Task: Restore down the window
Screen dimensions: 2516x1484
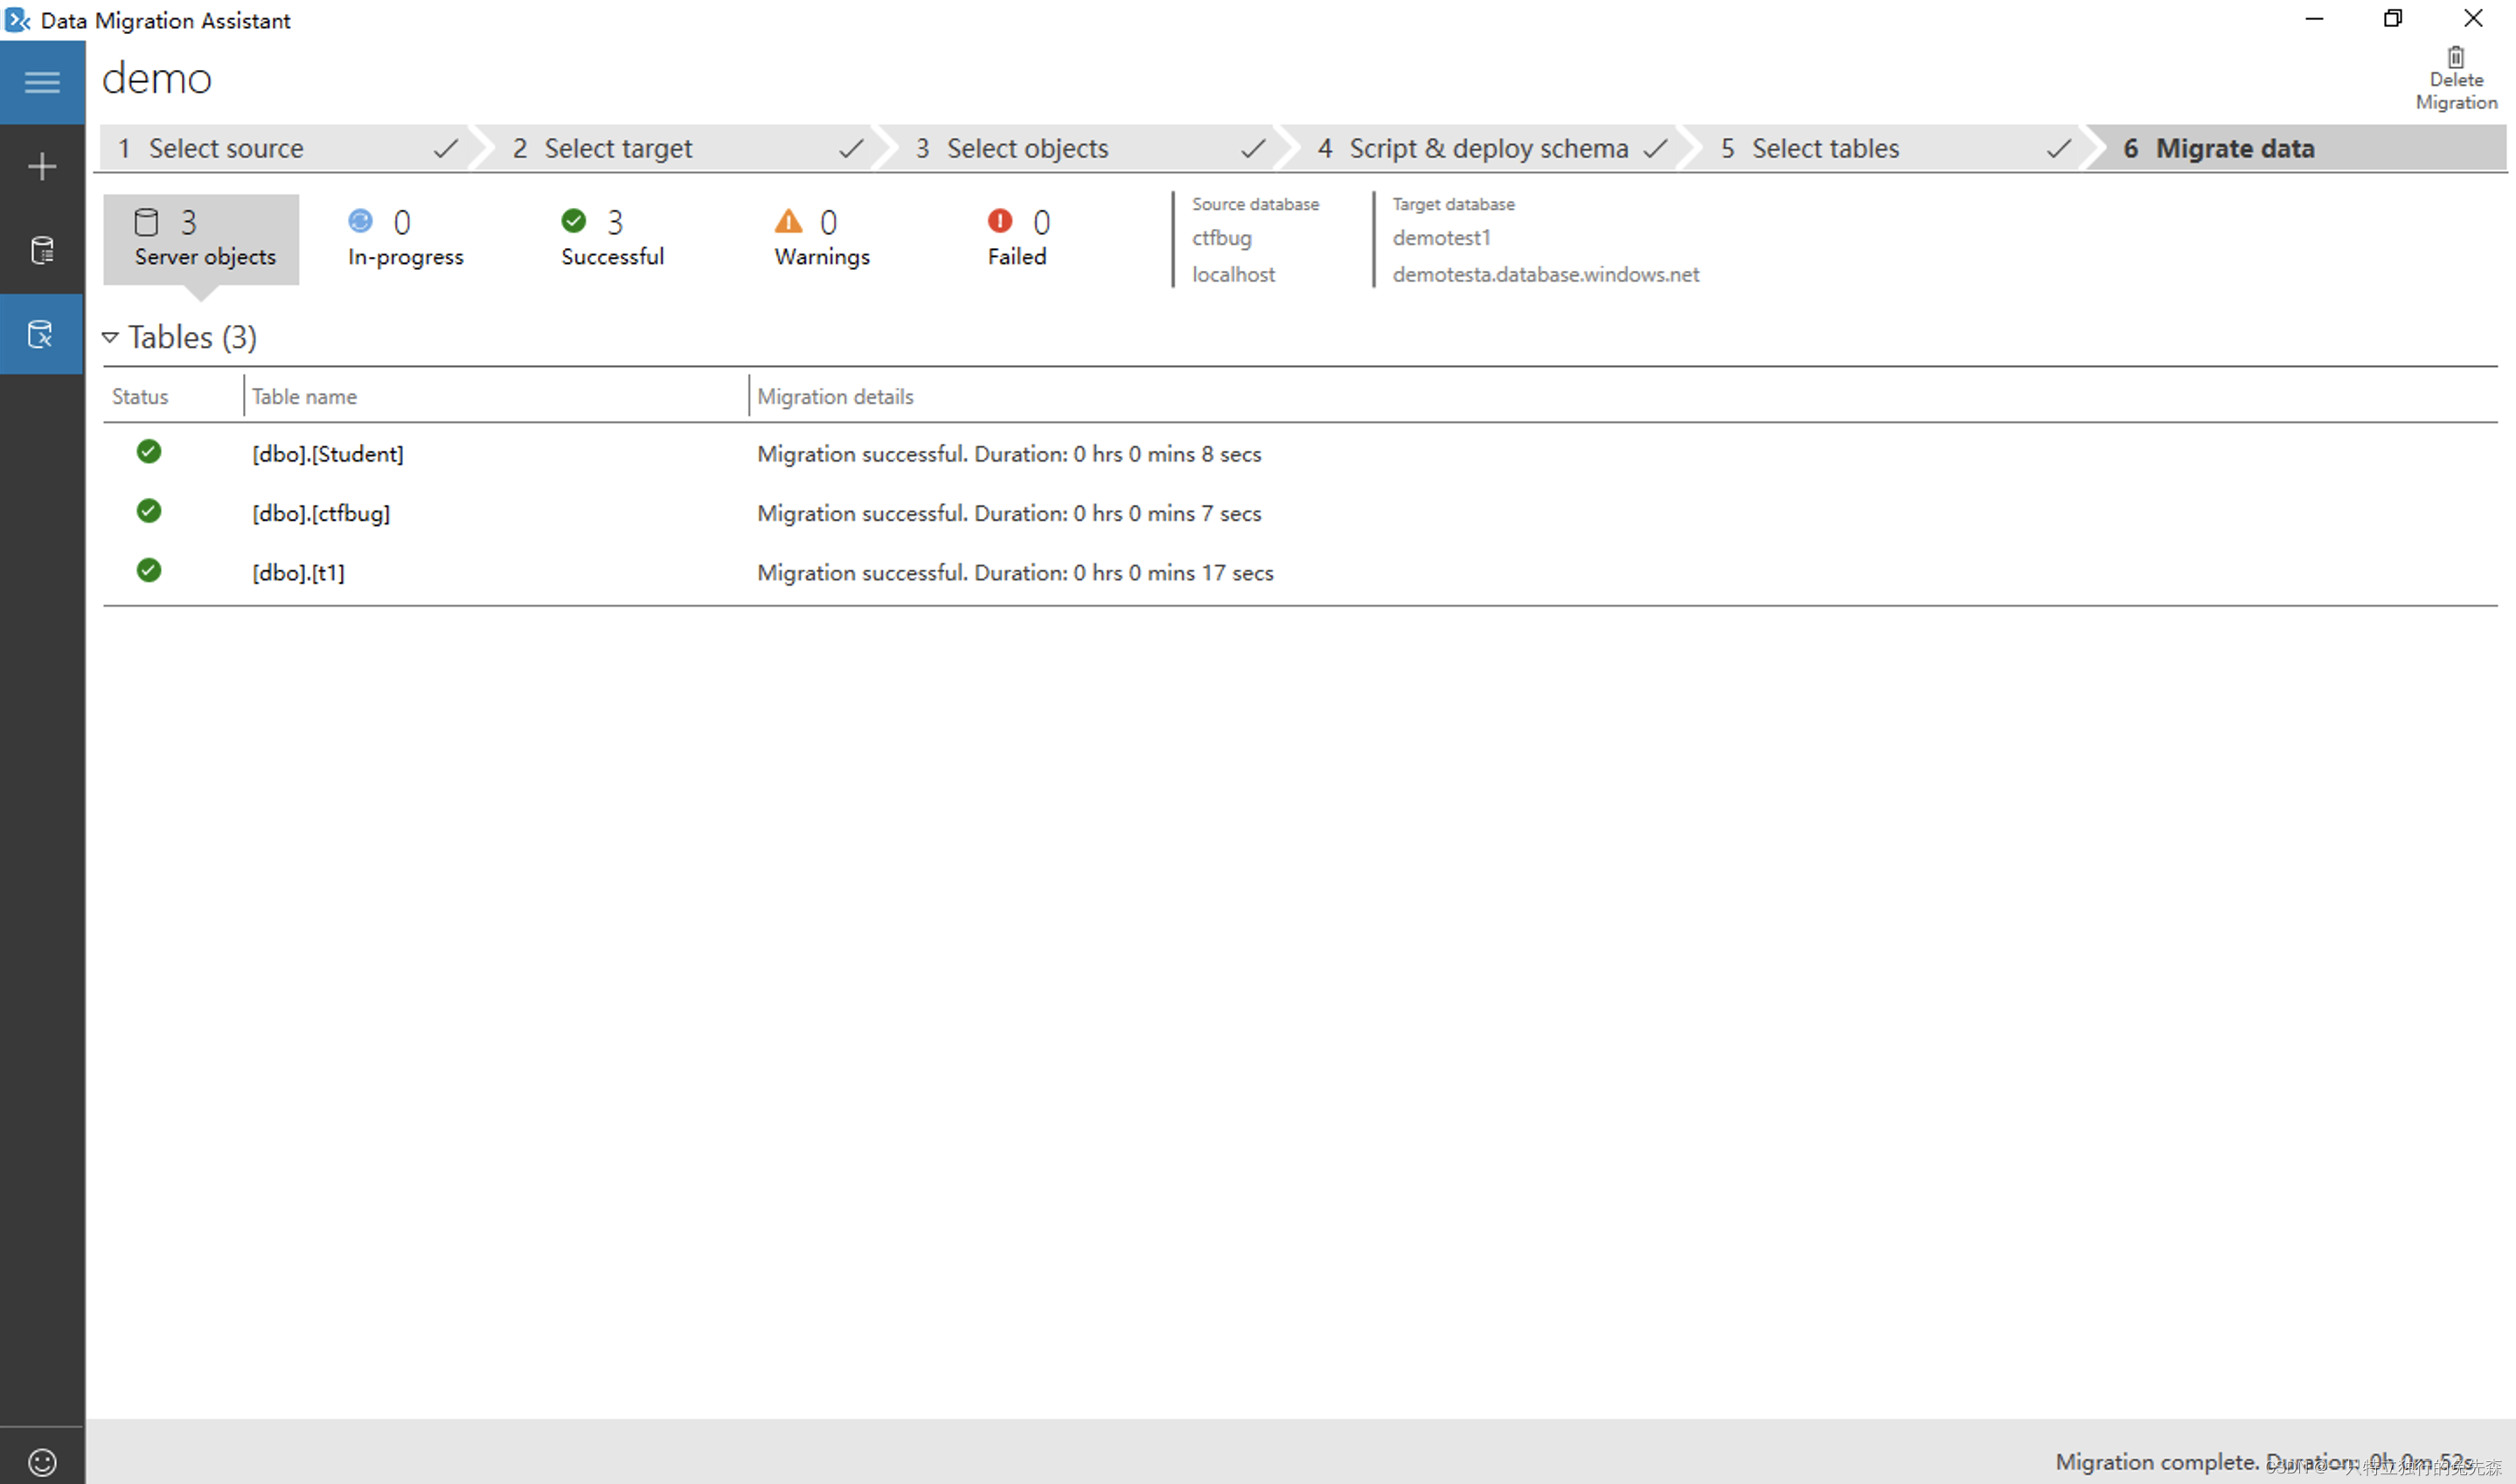Action: coord(2393,18)
